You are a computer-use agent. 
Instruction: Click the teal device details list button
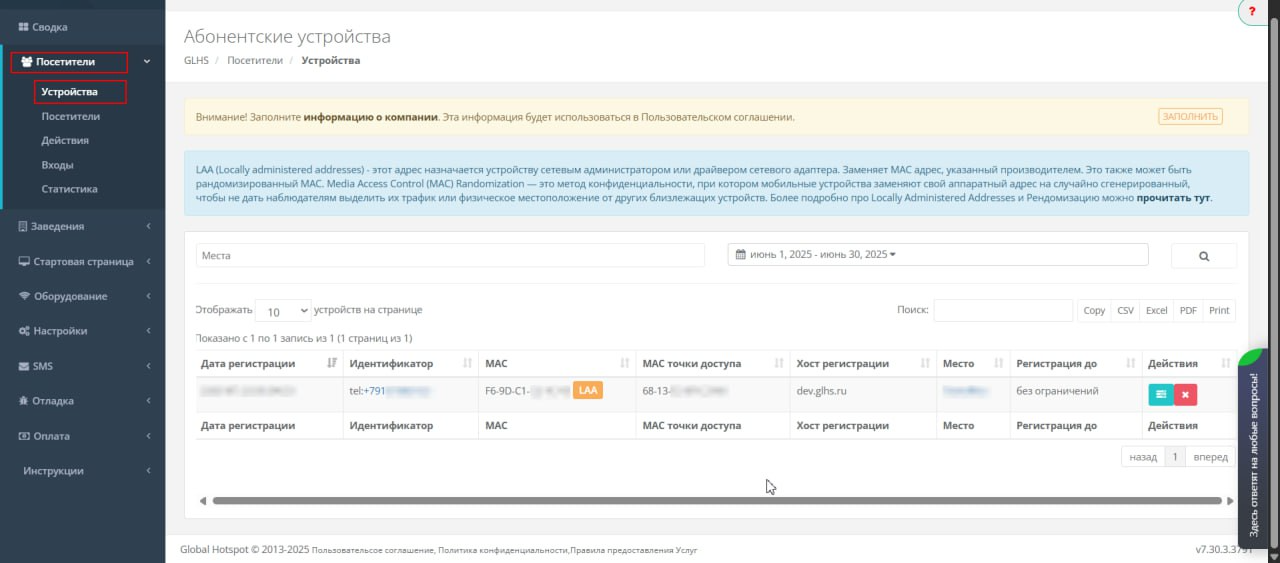click(1160, 394)
